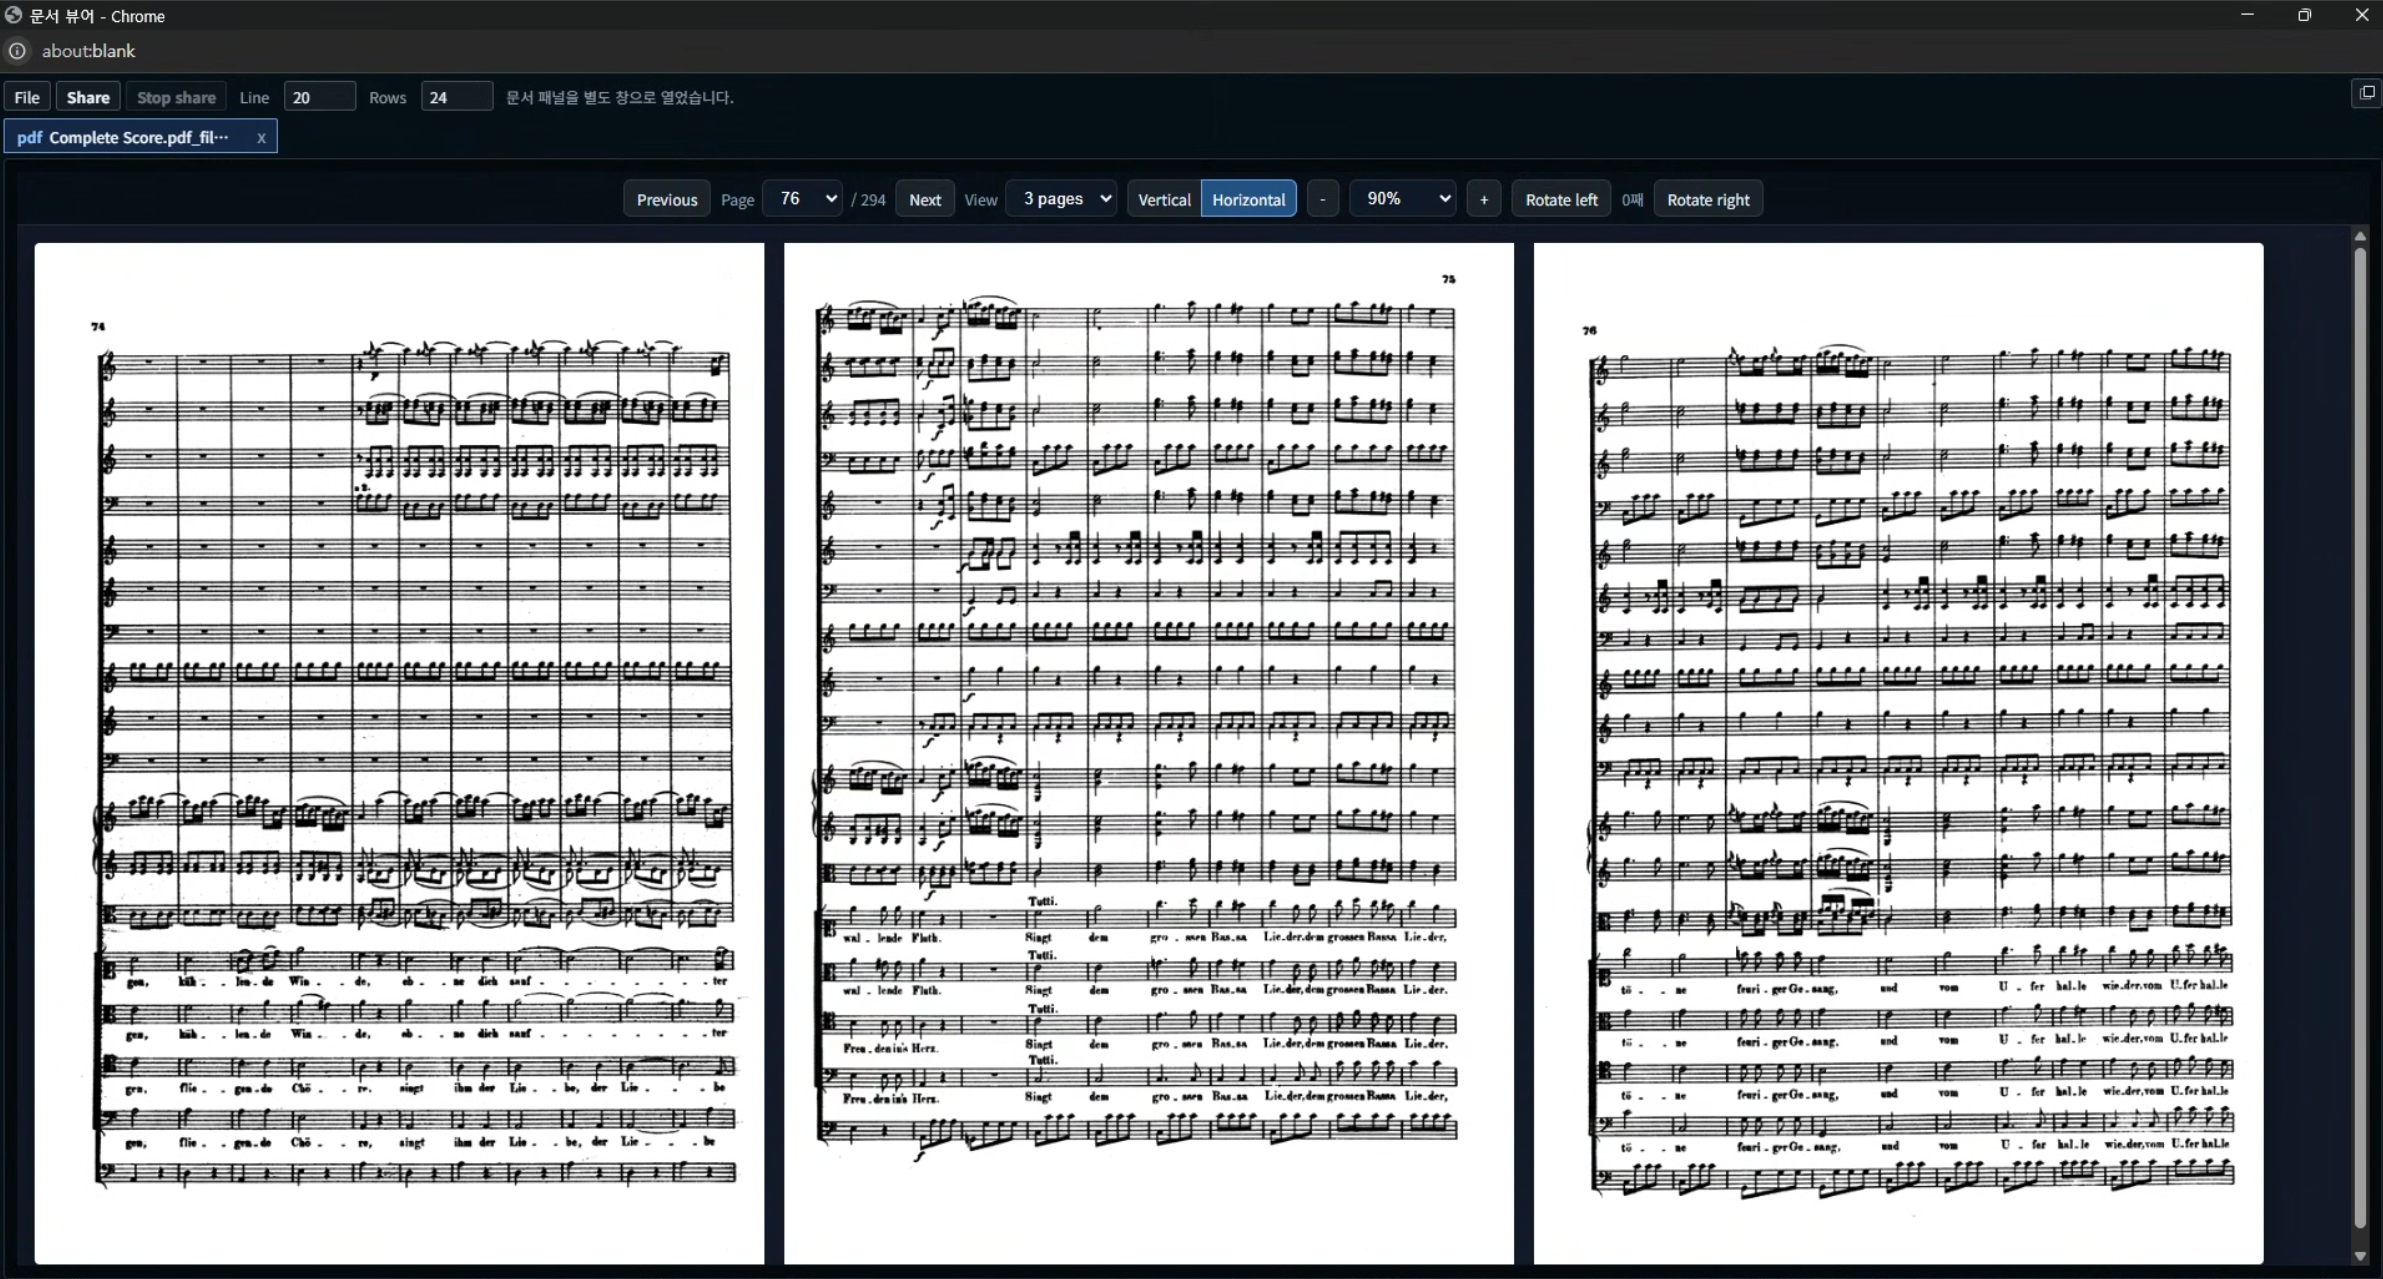
Task: Zoom out with the minus button
Action: (x=1322, y=199)
